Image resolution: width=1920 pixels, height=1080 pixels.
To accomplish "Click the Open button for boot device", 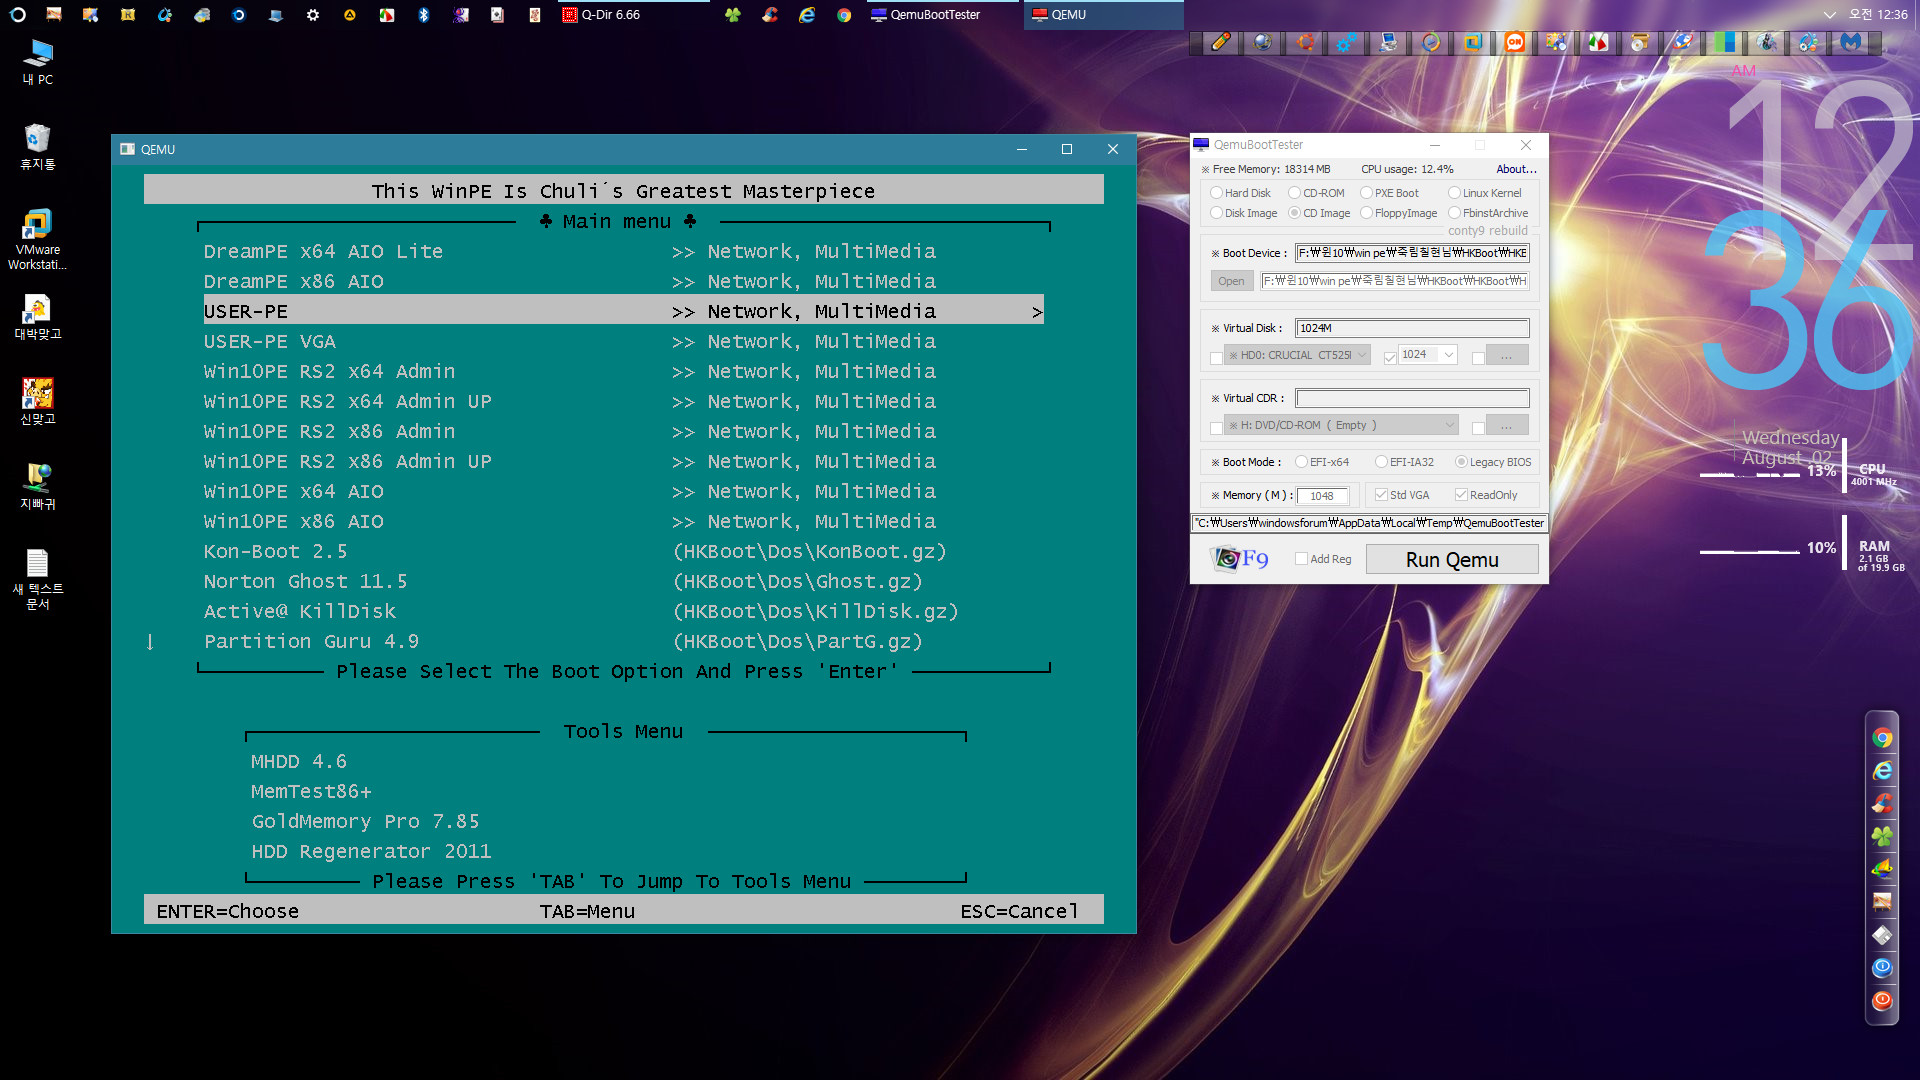I will [x=1231, y=281].
